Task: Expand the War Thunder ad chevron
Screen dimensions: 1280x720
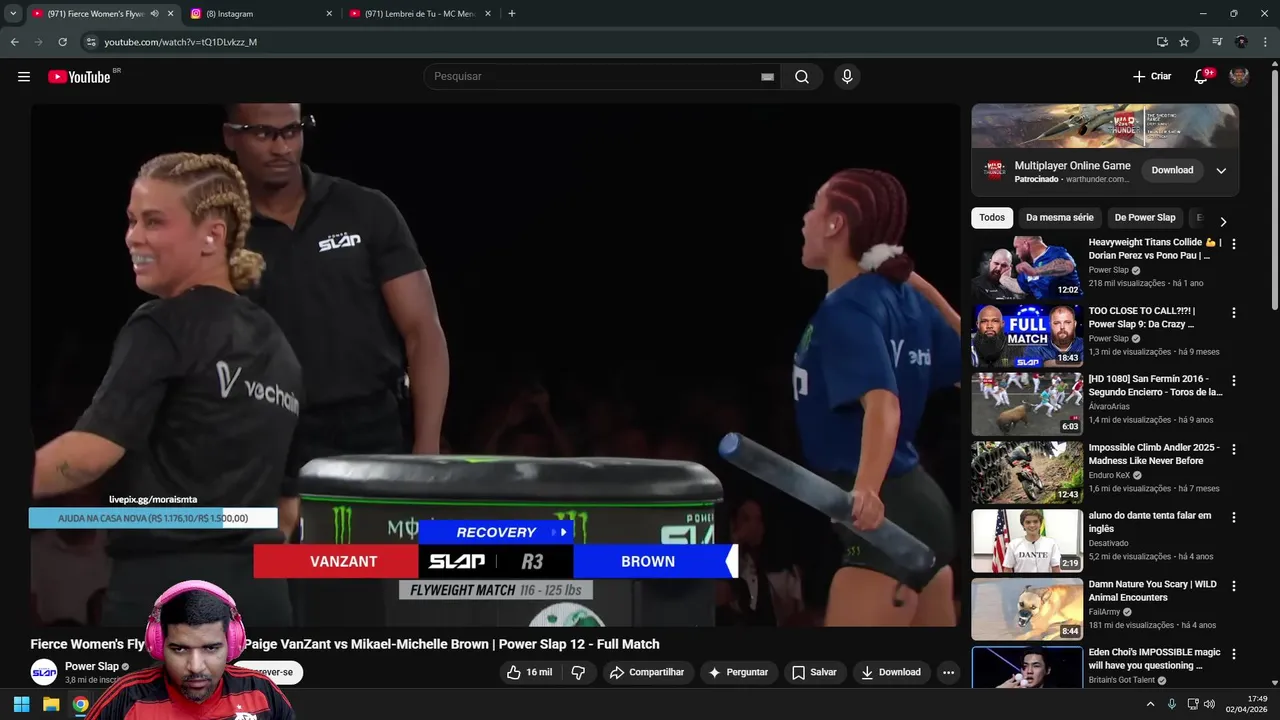Action: click(x=1221, y=171)
